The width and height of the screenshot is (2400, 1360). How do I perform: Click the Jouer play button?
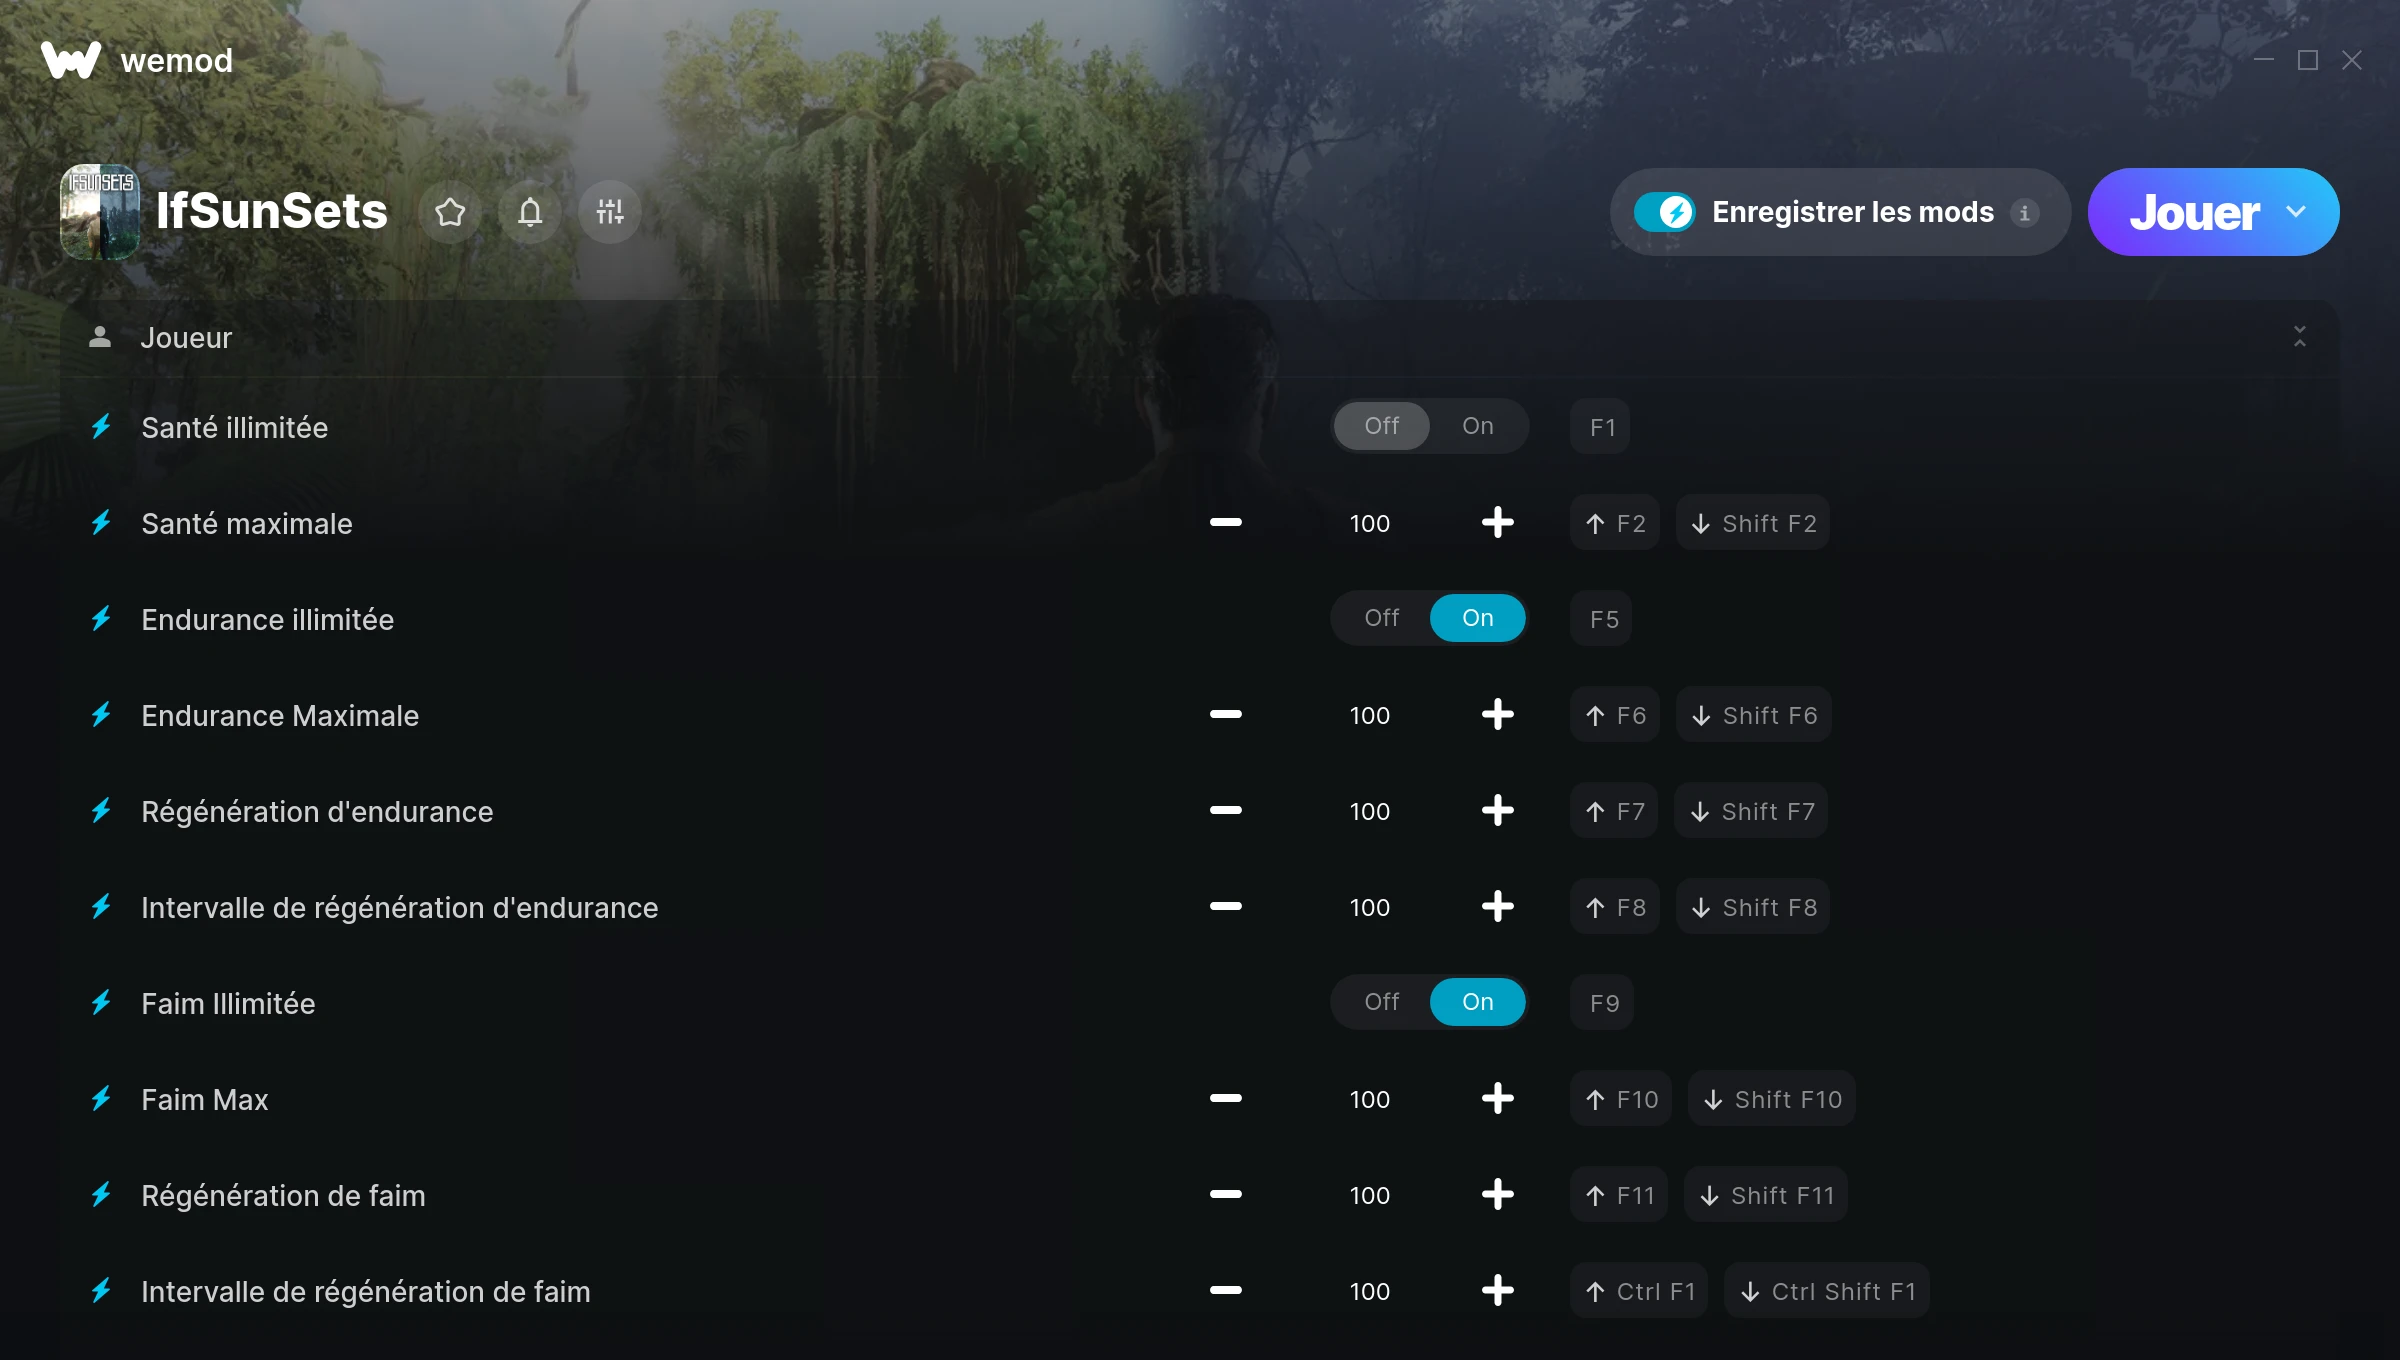(2193, 212)
